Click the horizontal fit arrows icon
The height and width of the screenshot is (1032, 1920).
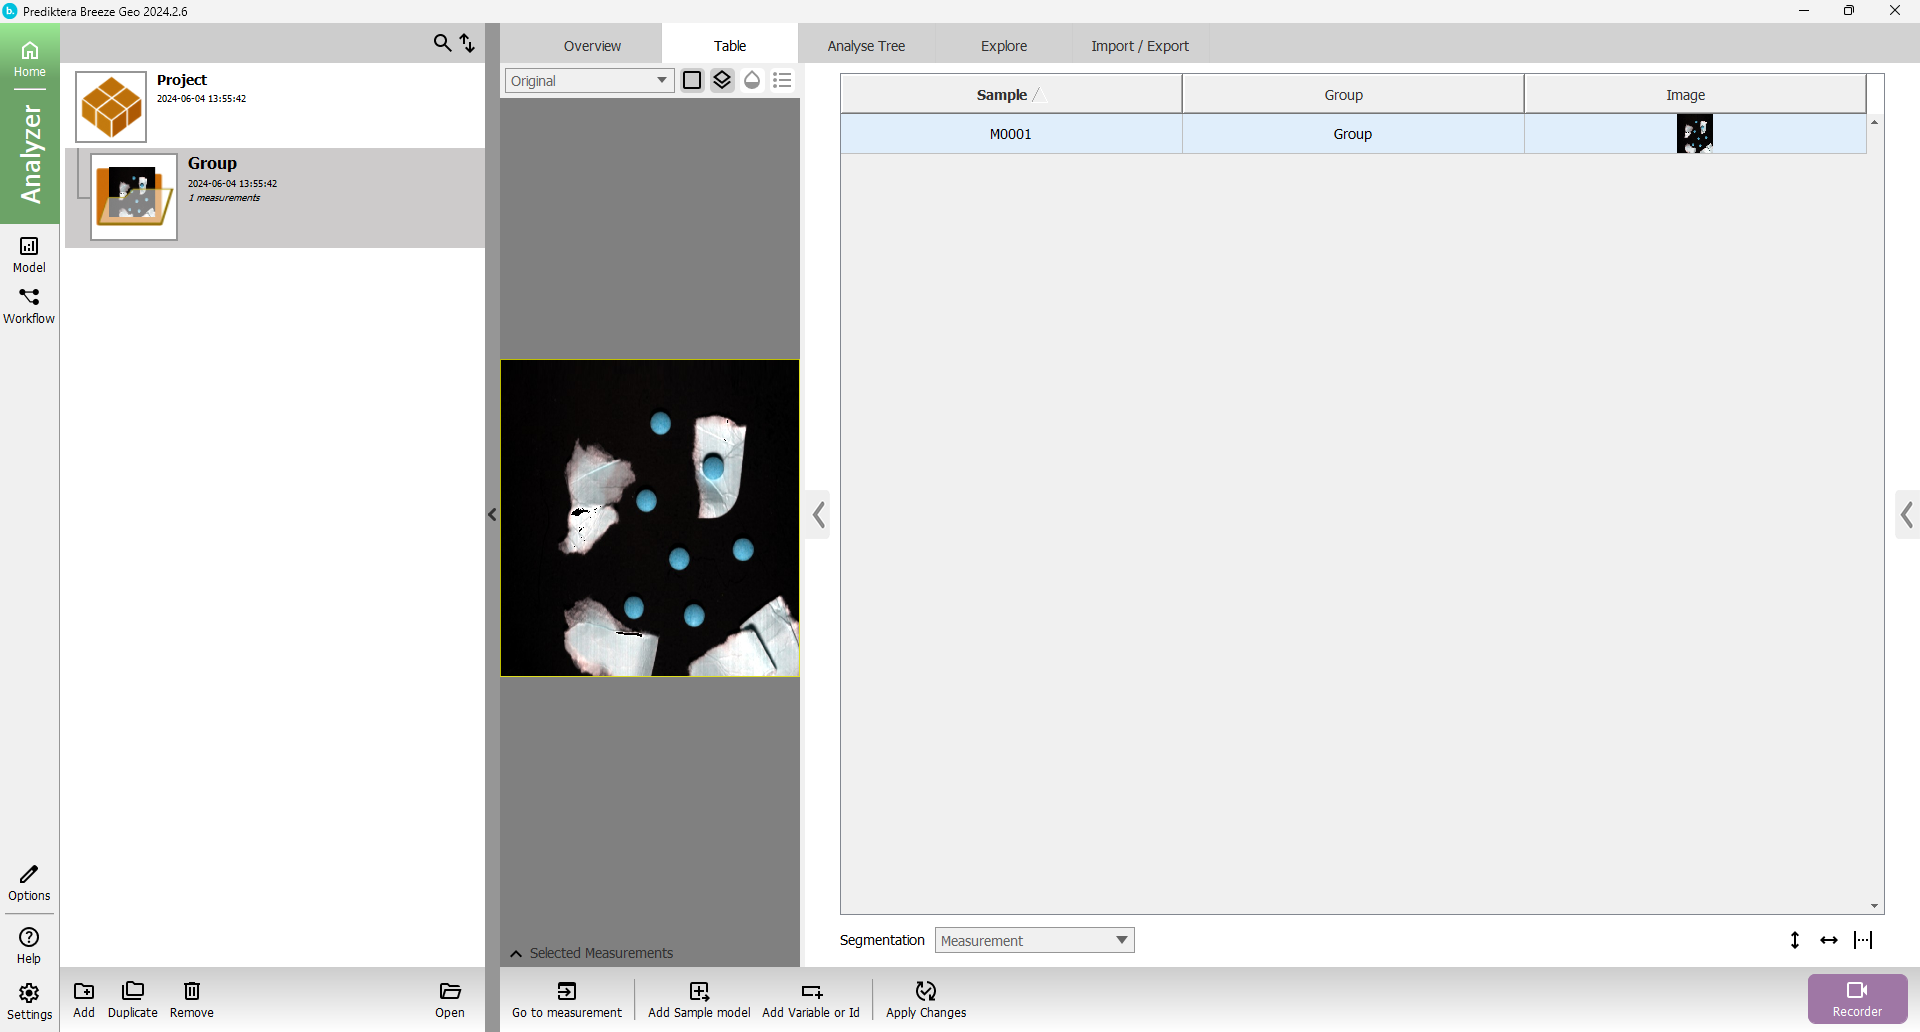click(1829, 940)
